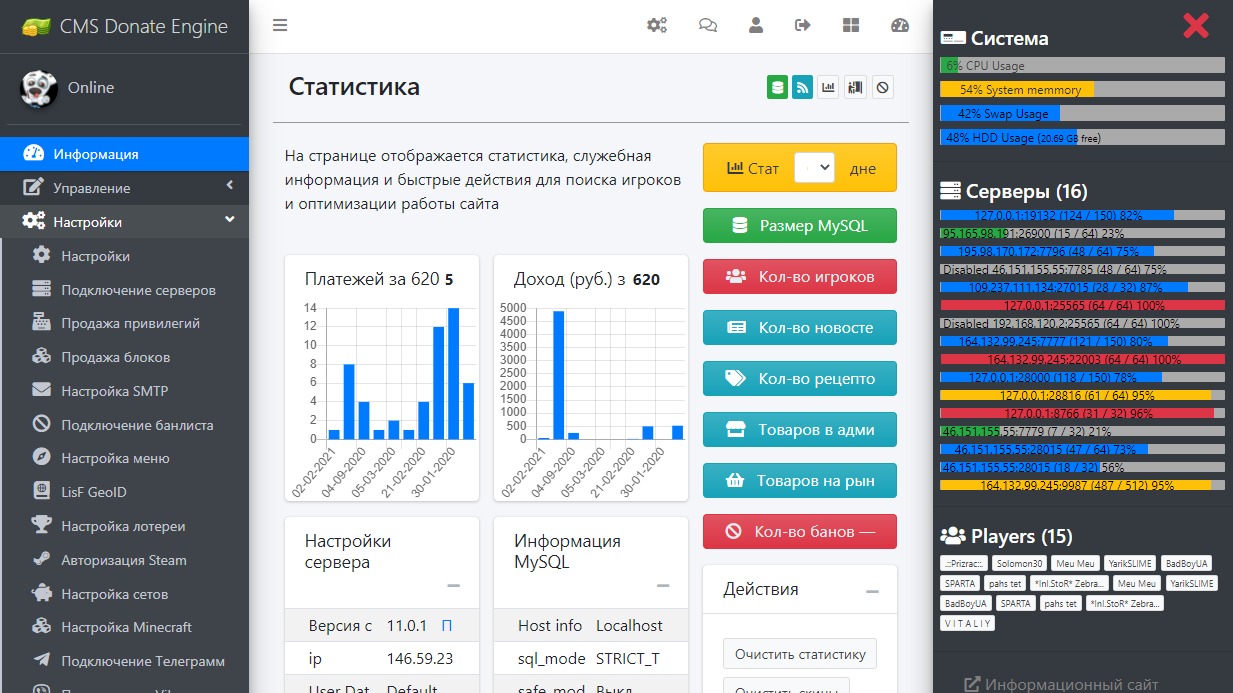
Task: Open the days dropdown in Стат button
Action: click(x=814, y=168)
